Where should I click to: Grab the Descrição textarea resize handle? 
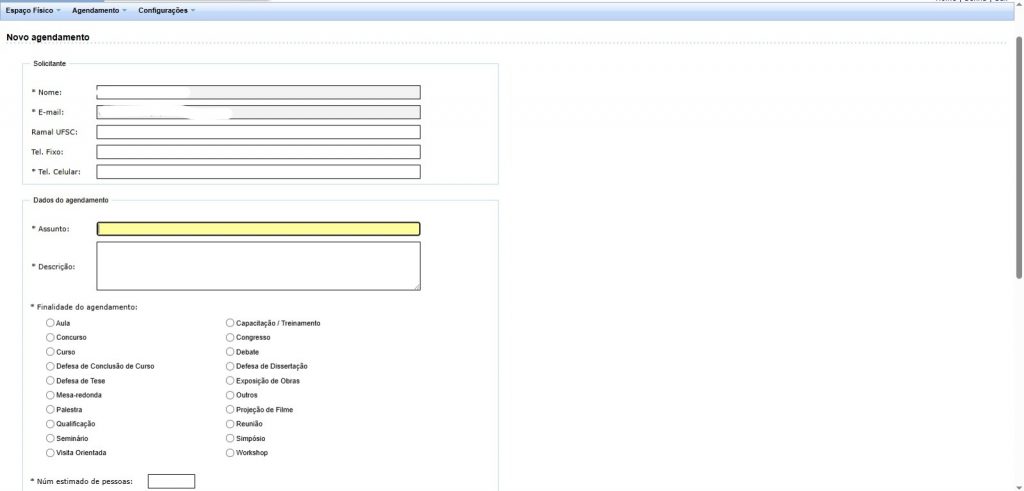click(416, 287)
